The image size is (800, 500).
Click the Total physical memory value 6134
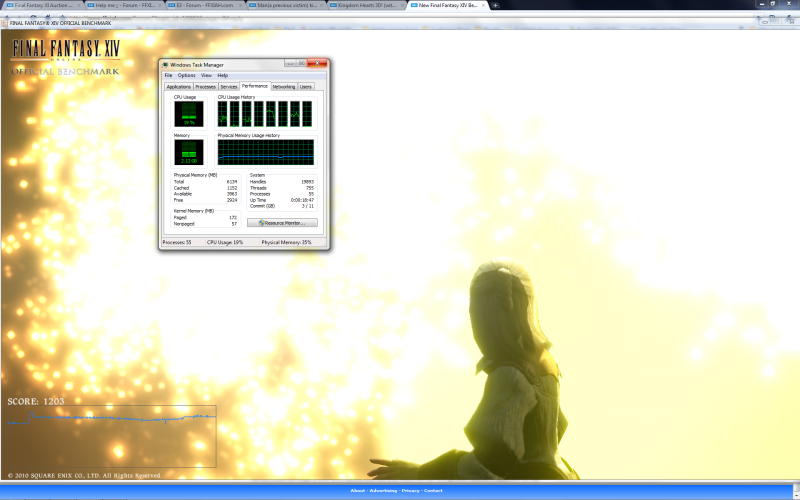tap(232, 182)
